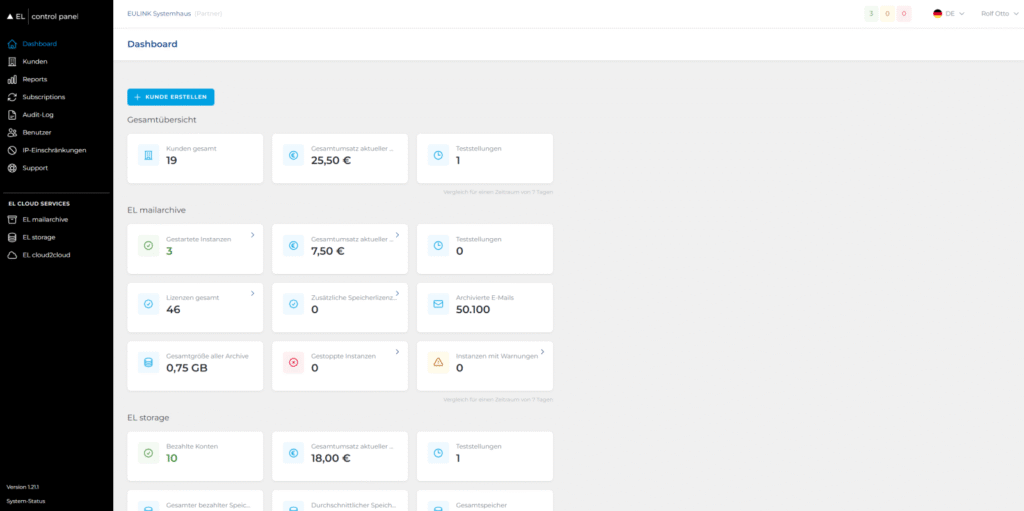The image size is (1024, 511).
Task: Click the Kunden gesamt value 19
Action: click(x=172, y=161)
